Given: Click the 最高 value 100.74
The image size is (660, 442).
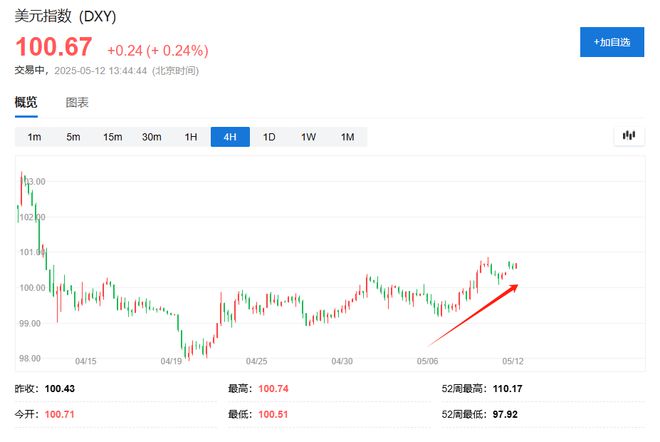Looking at the screenshot, I should pos(273,388).
